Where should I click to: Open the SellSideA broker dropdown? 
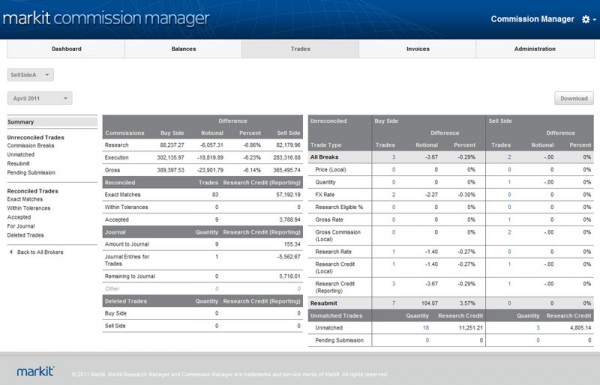(30, 75)
